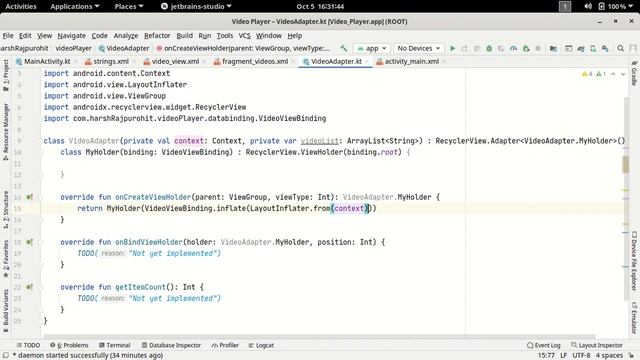
Task: Collapse getItemCount function fold marker
Action: pyautogui.click(x=40, y=287)
